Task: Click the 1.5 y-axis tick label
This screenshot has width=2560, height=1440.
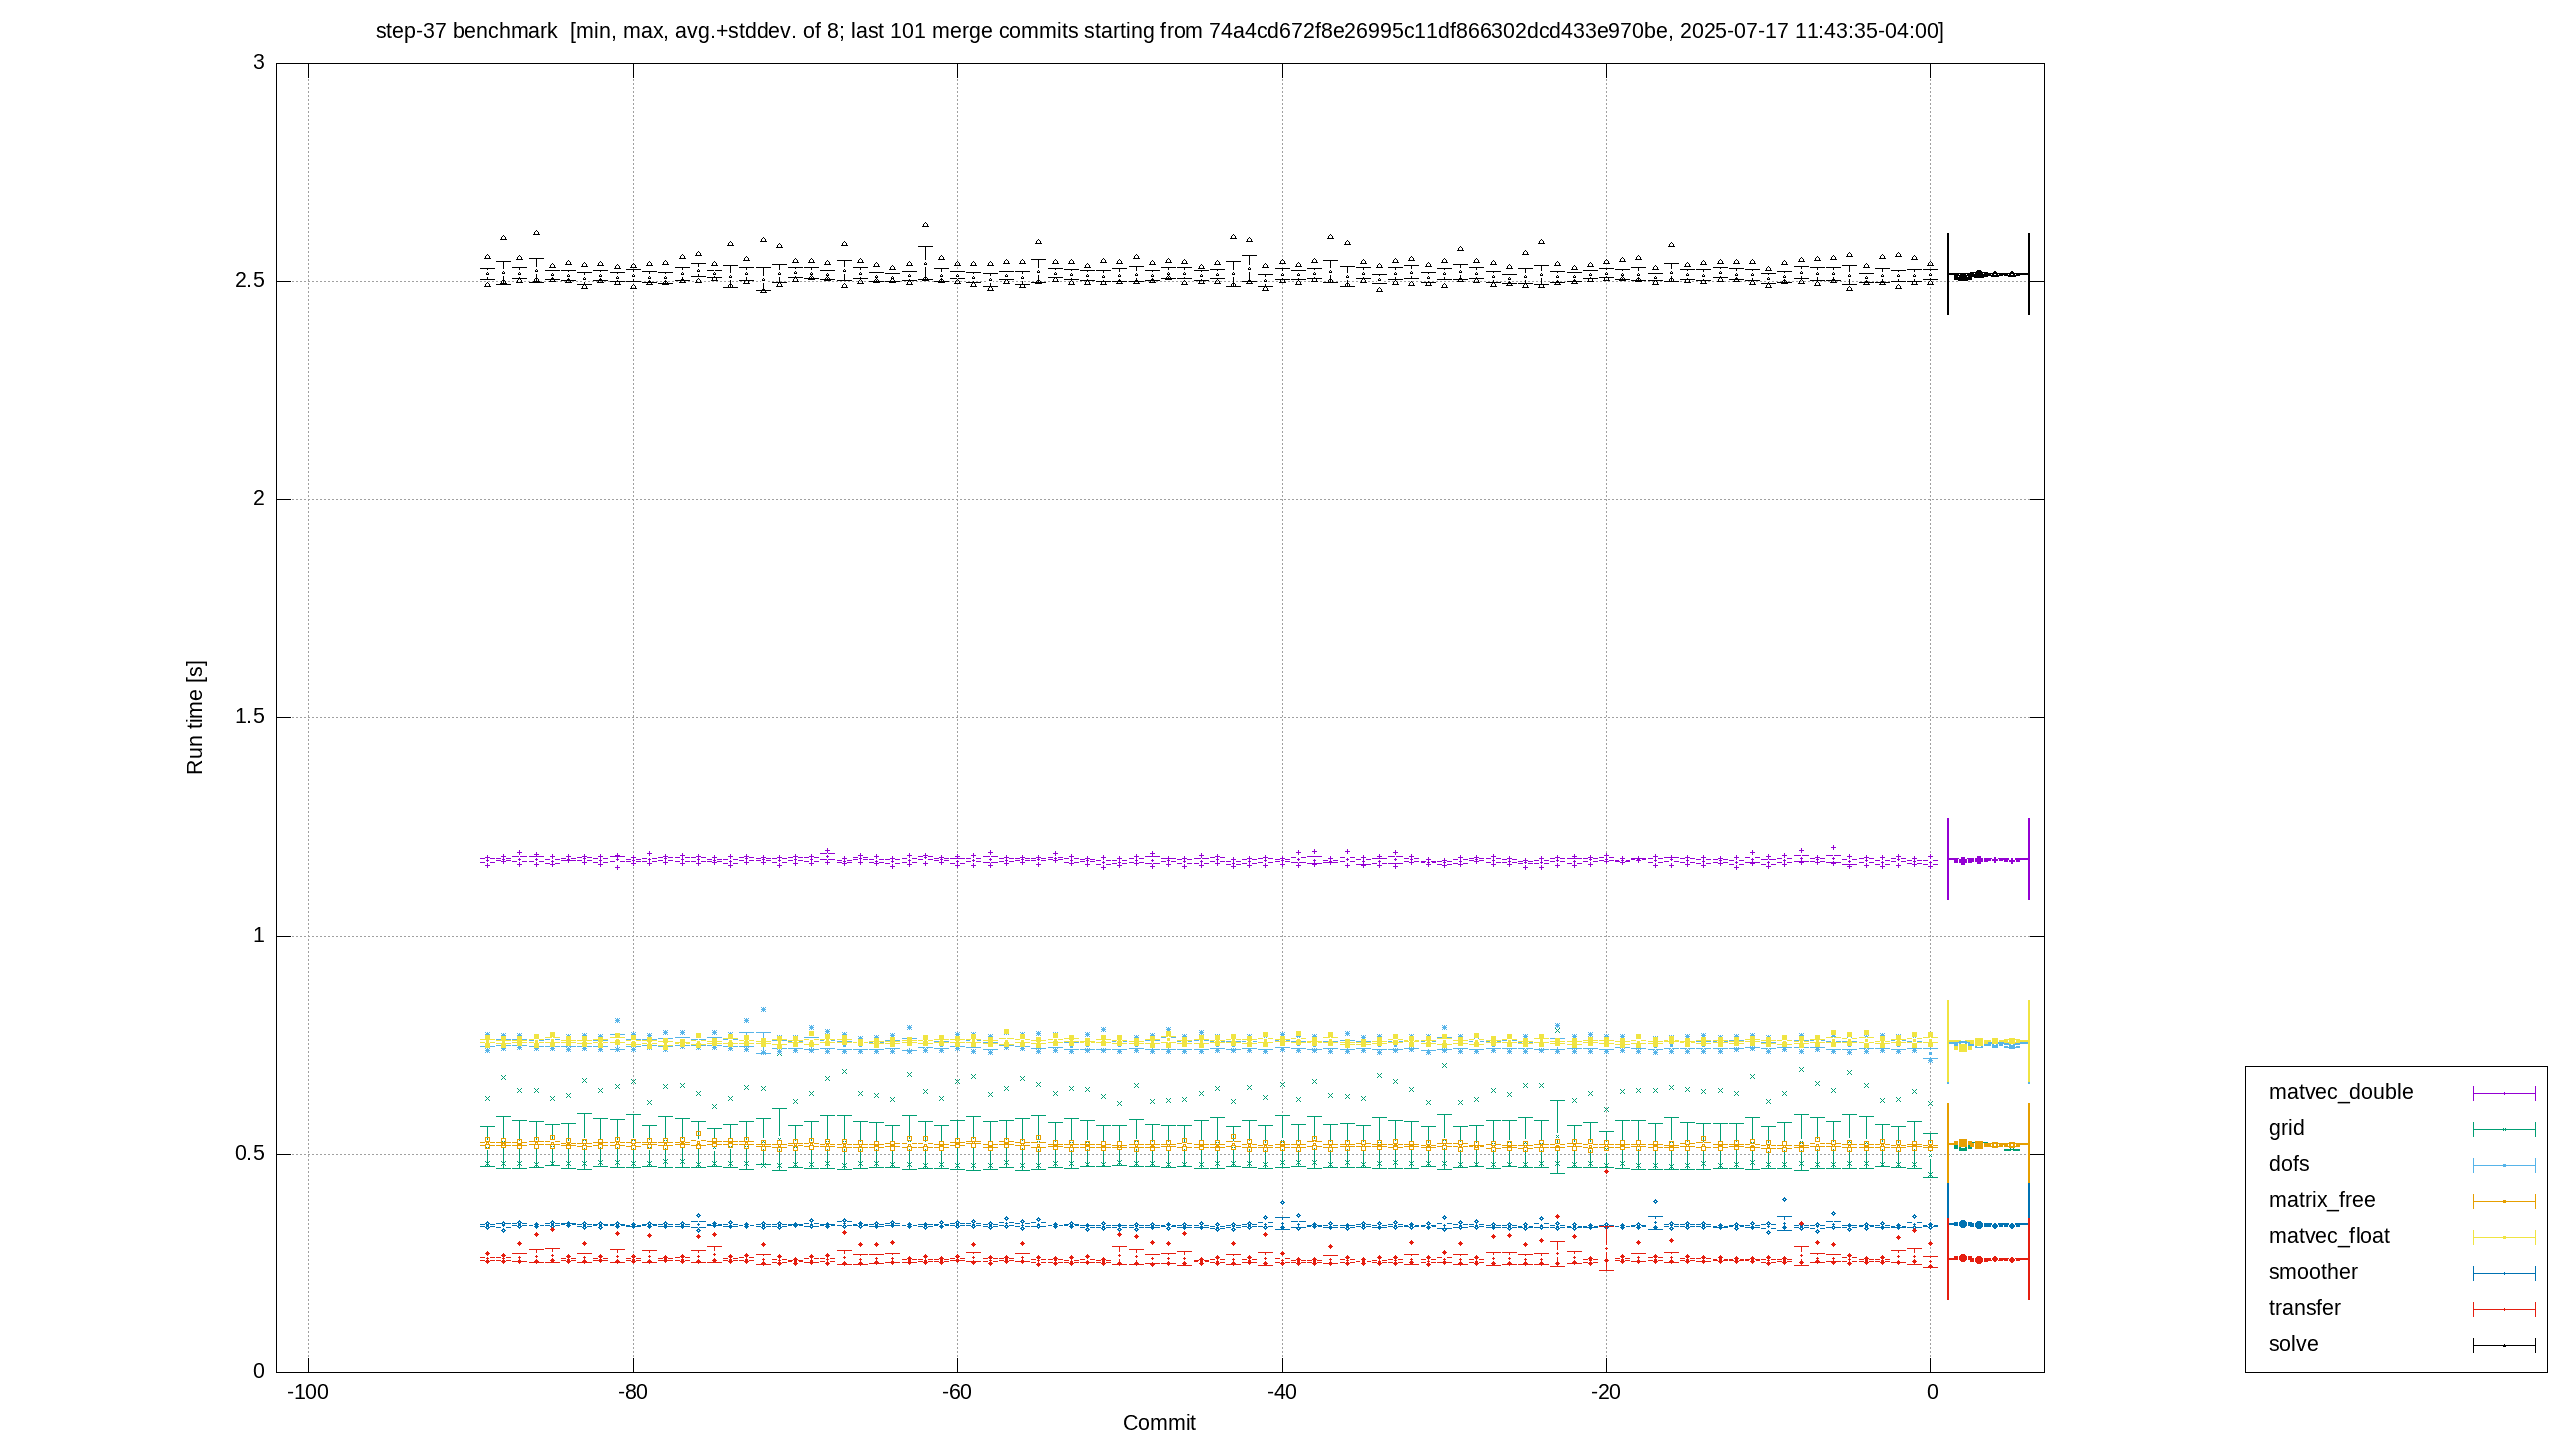Action: [x=250, y=716]
